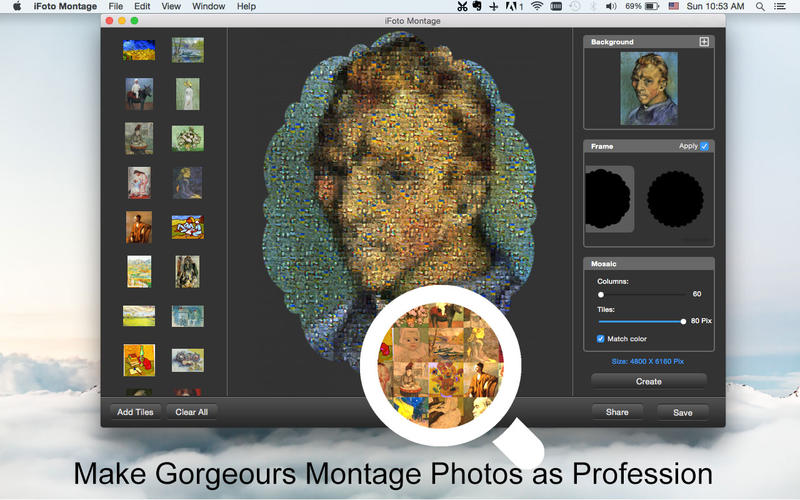Disable the Match color checkbox
The height and width of the screenshot is (500, 800).
tap(601, 339)
